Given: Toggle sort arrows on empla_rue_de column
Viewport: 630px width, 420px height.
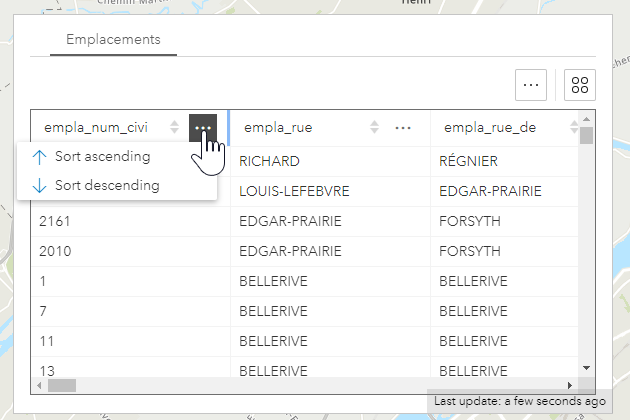Looking at the screenshot, I should (x=574, y=127).
